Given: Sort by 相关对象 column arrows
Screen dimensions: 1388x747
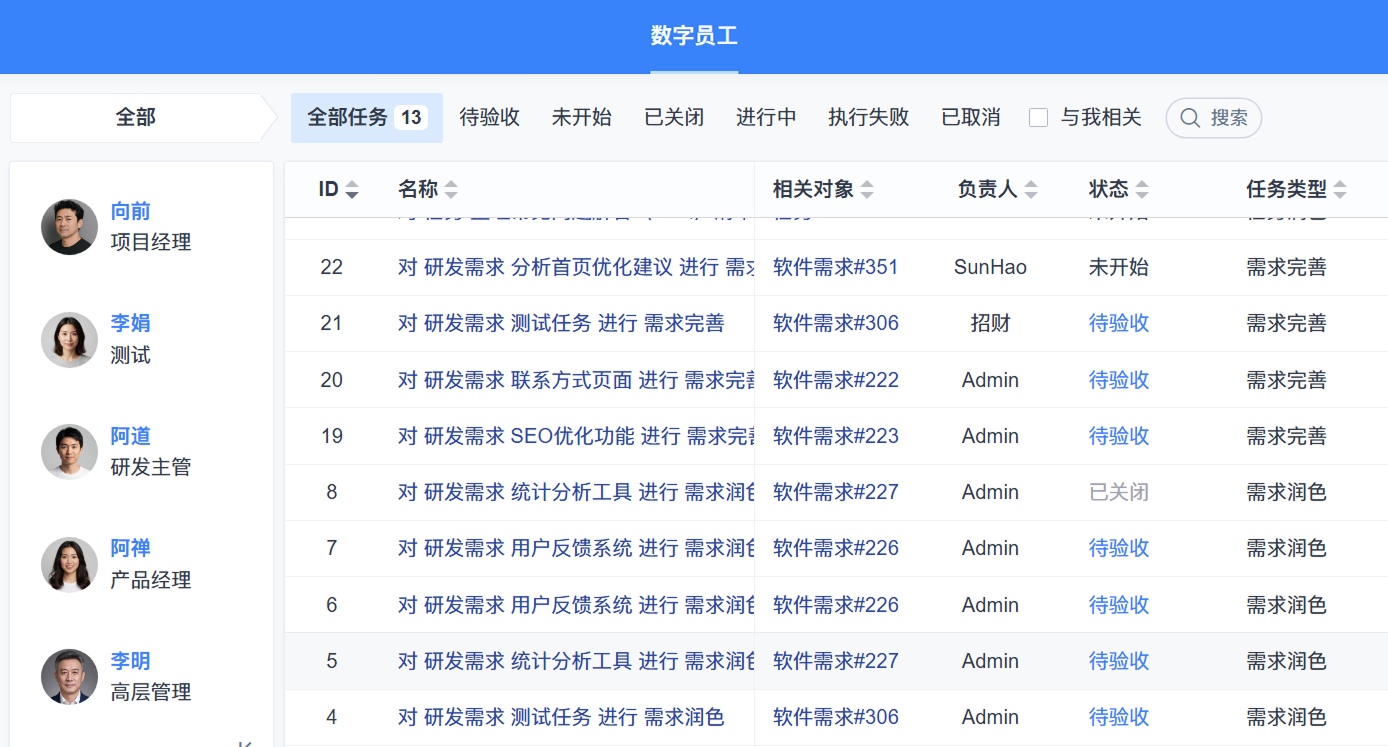Looking at the screenshot, I should coord(867,189).
